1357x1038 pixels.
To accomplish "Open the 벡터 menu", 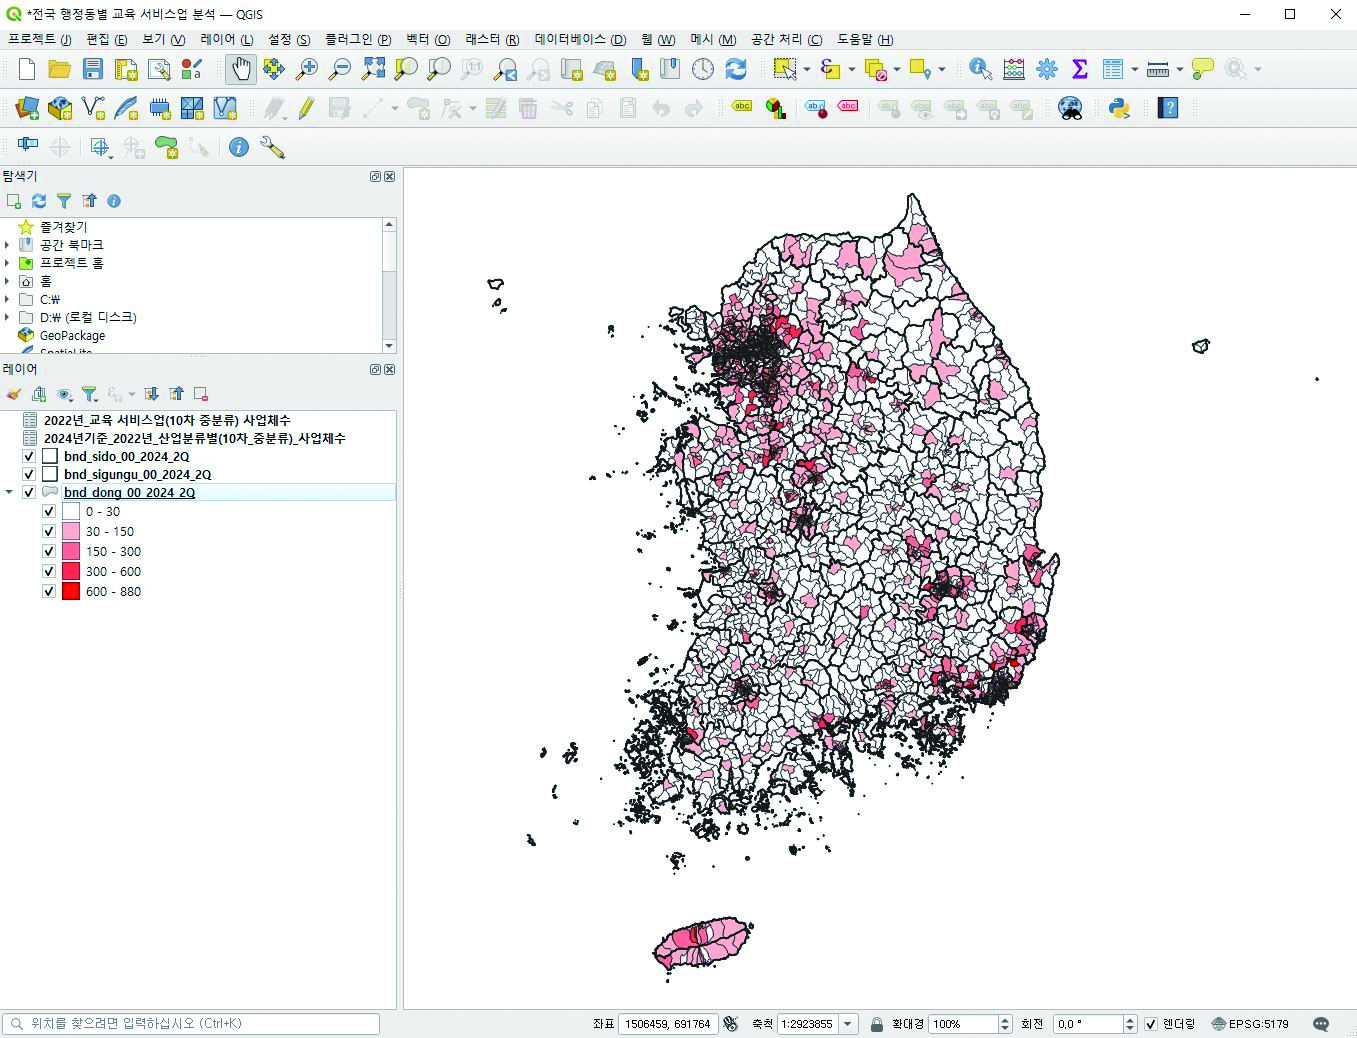I will [x=427, y=39].
